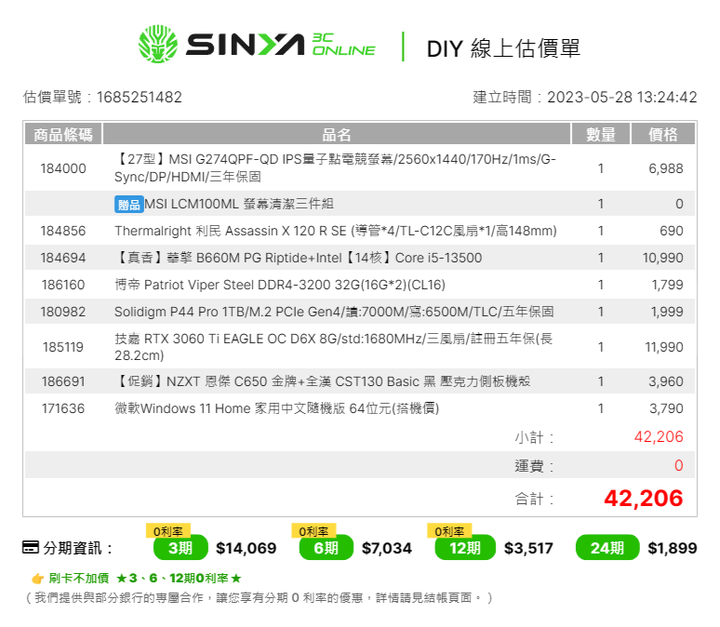The width and height of the screenshot is (720, 627).
Task: Select the 24期 installment badge
Action: (607, 548)
